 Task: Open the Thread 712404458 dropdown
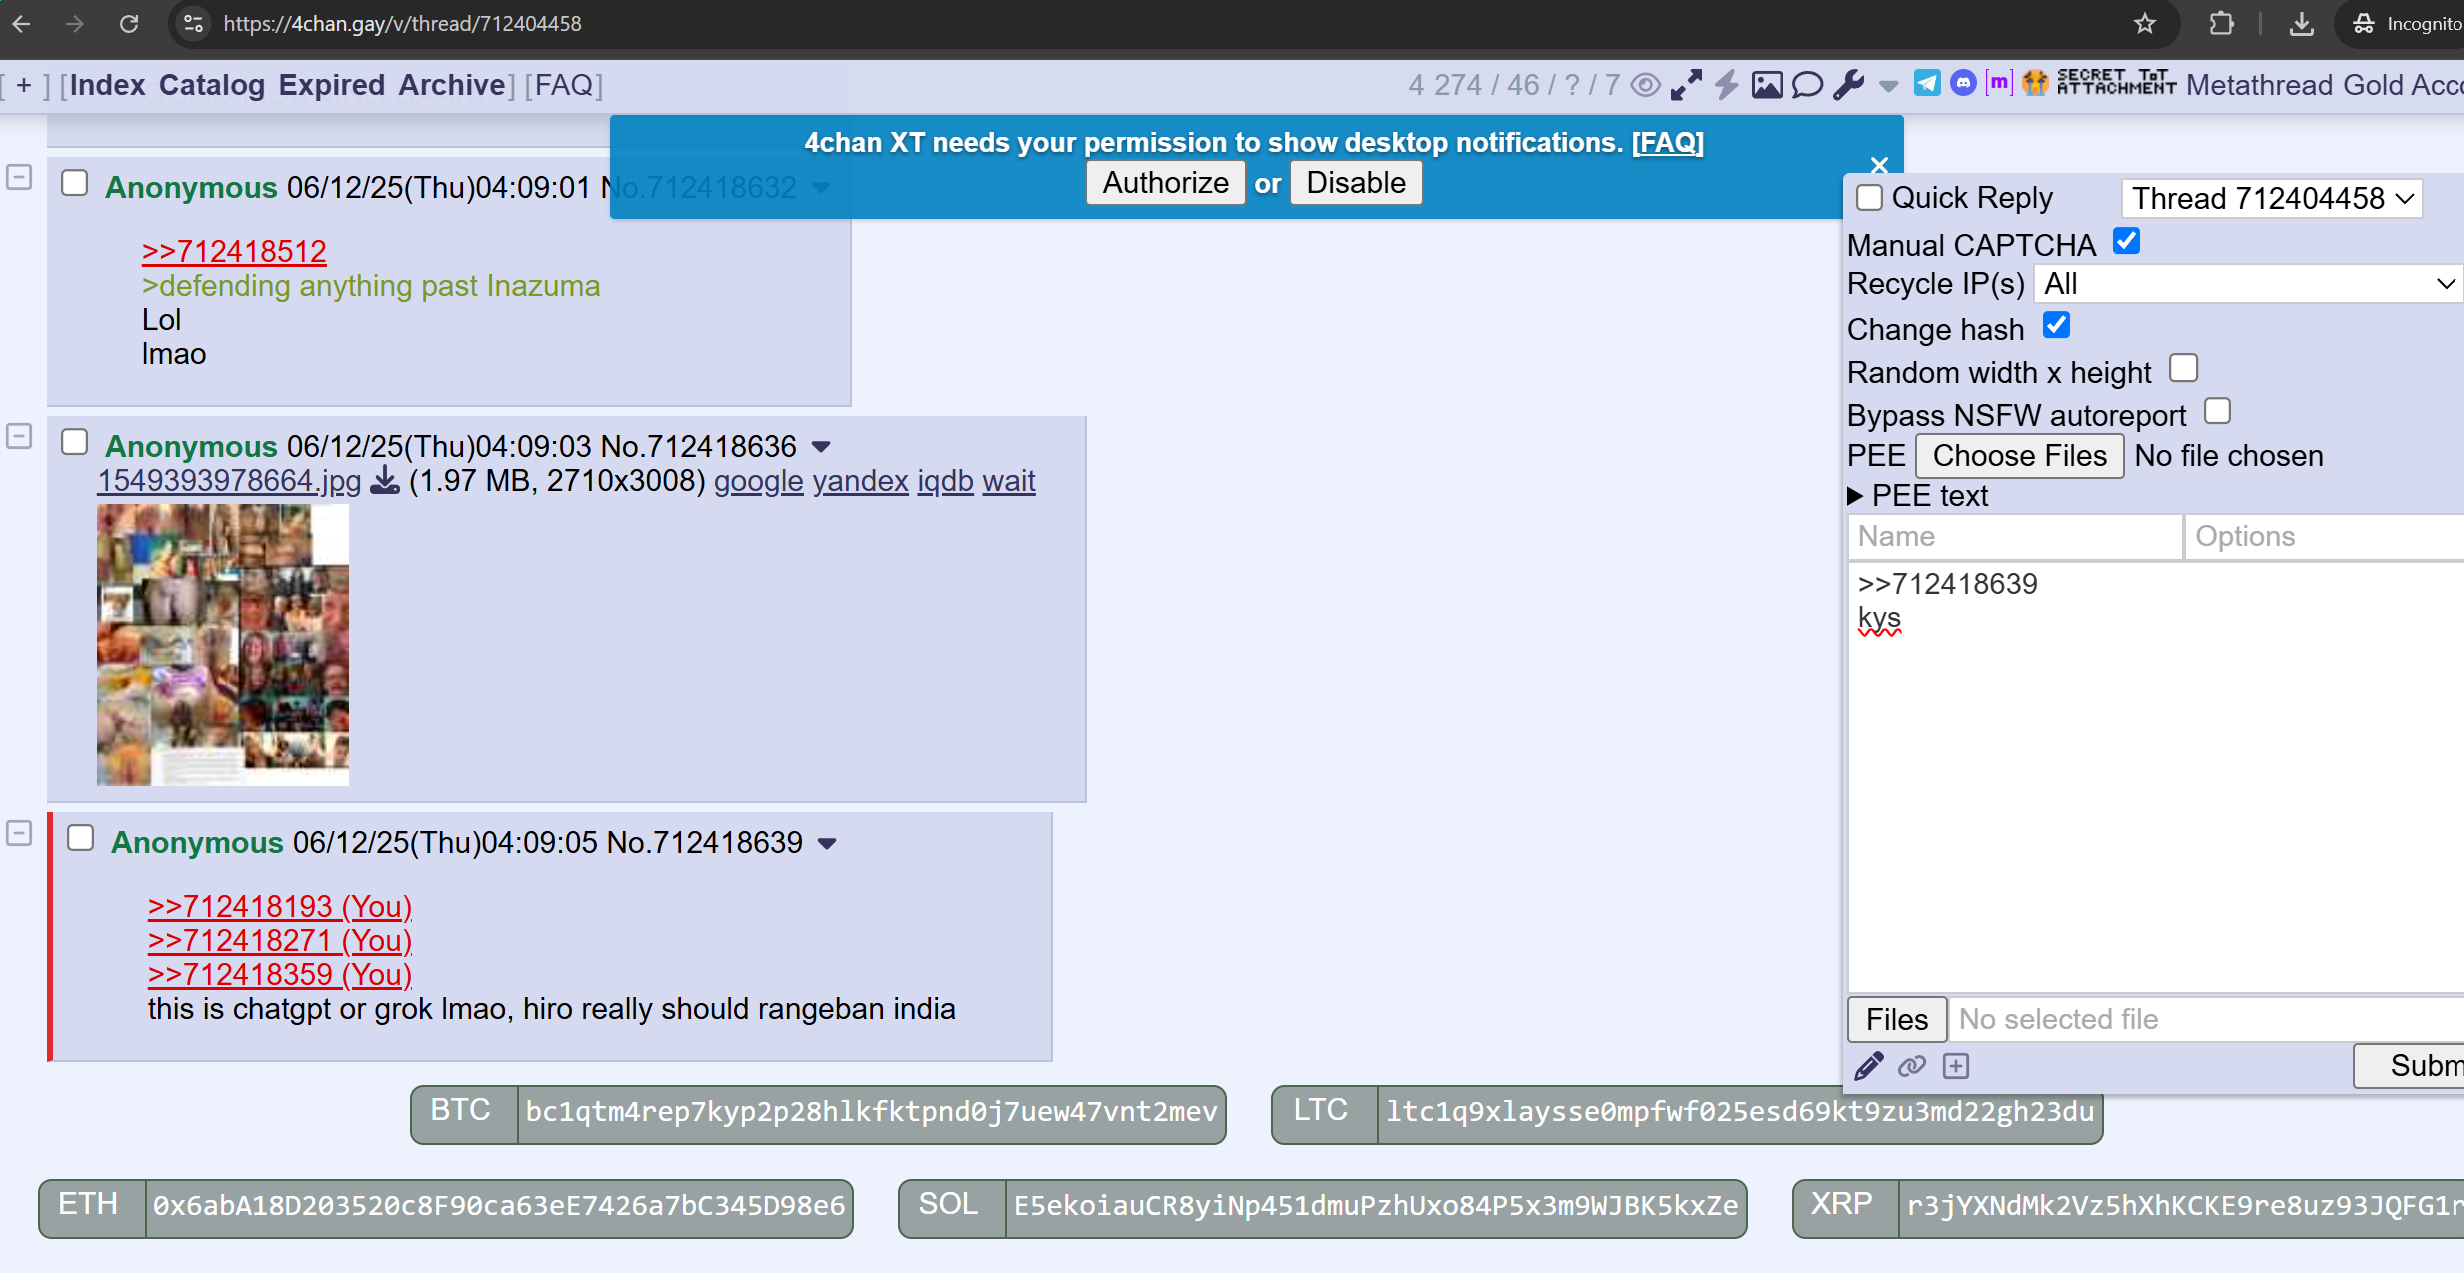coord(2272,198)
